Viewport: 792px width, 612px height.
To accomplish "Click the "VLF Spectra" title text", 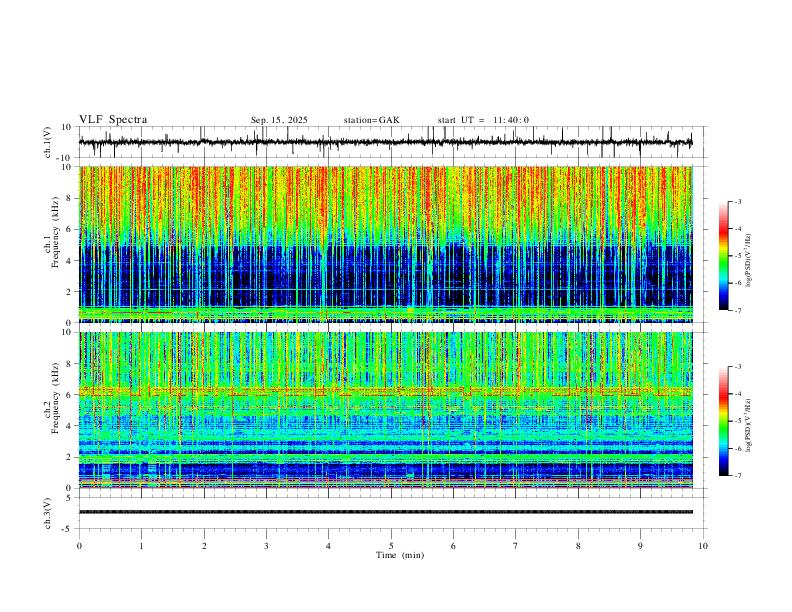I will coord(113,120).
